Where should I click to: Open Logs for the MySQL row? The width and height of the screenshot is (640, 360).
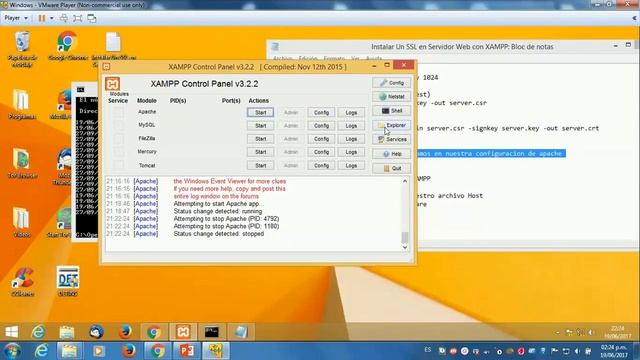[351, 126]
